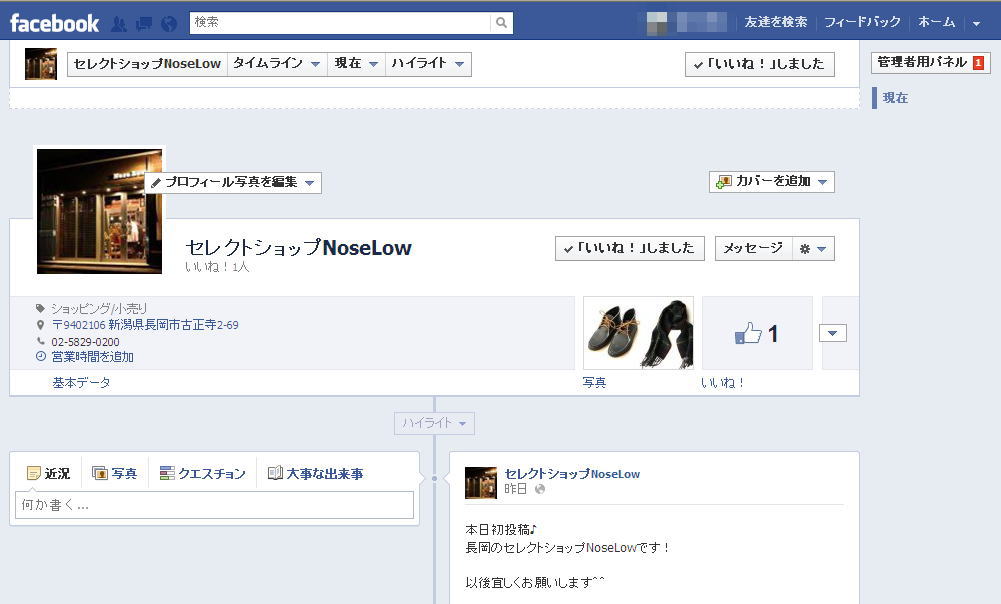Focus the 検索 search field
1001x604 pixels.
click(340, 23)
